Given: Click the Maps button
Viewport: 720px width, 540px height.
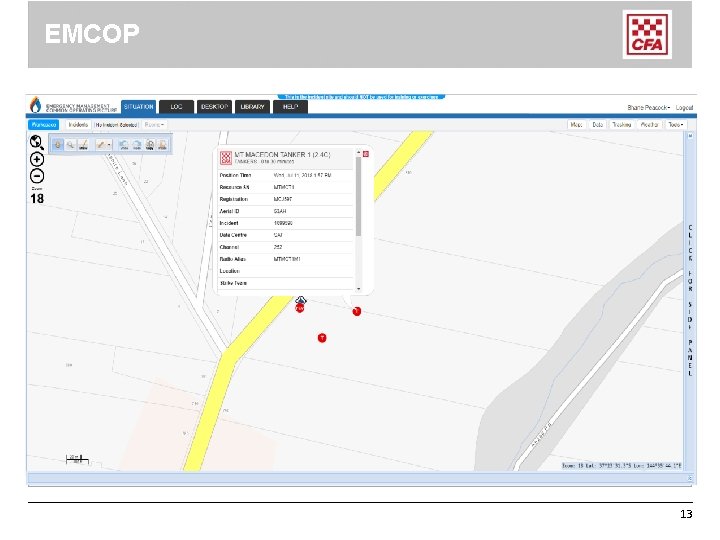Looking at the screenshot, I should [576, 125].
